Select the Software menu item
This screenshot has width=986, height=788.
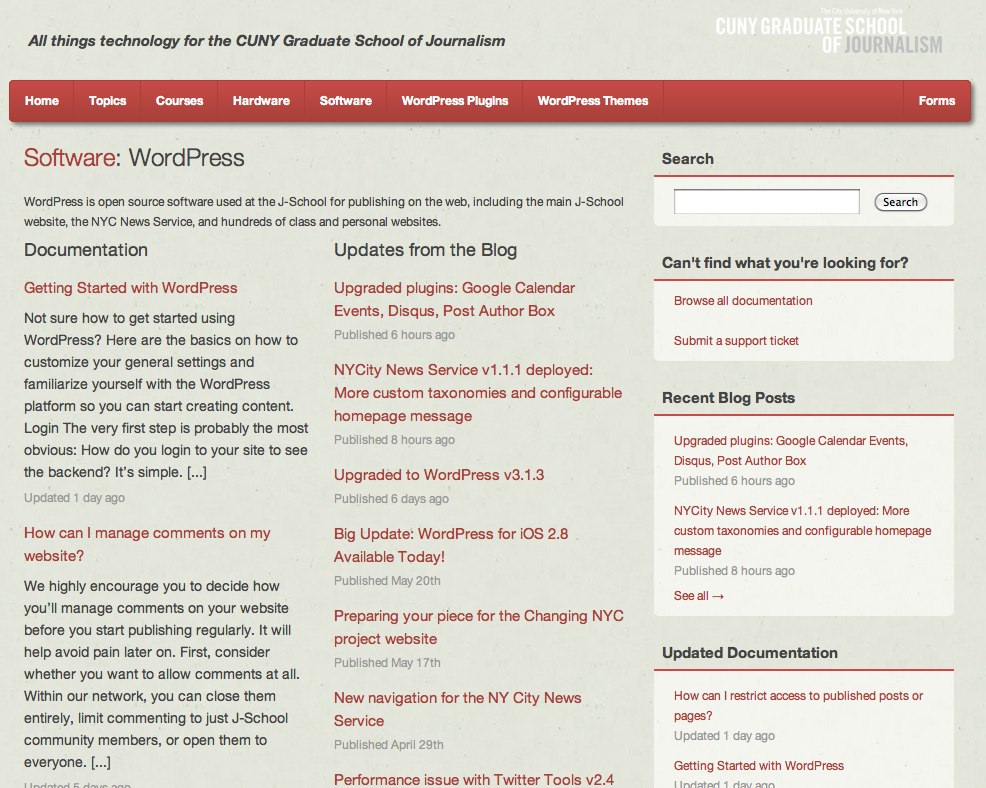[345, 101]
